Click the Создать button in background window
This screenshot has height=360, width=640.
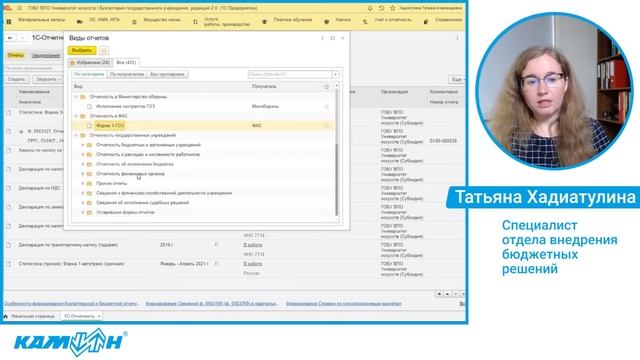(16, 79)
